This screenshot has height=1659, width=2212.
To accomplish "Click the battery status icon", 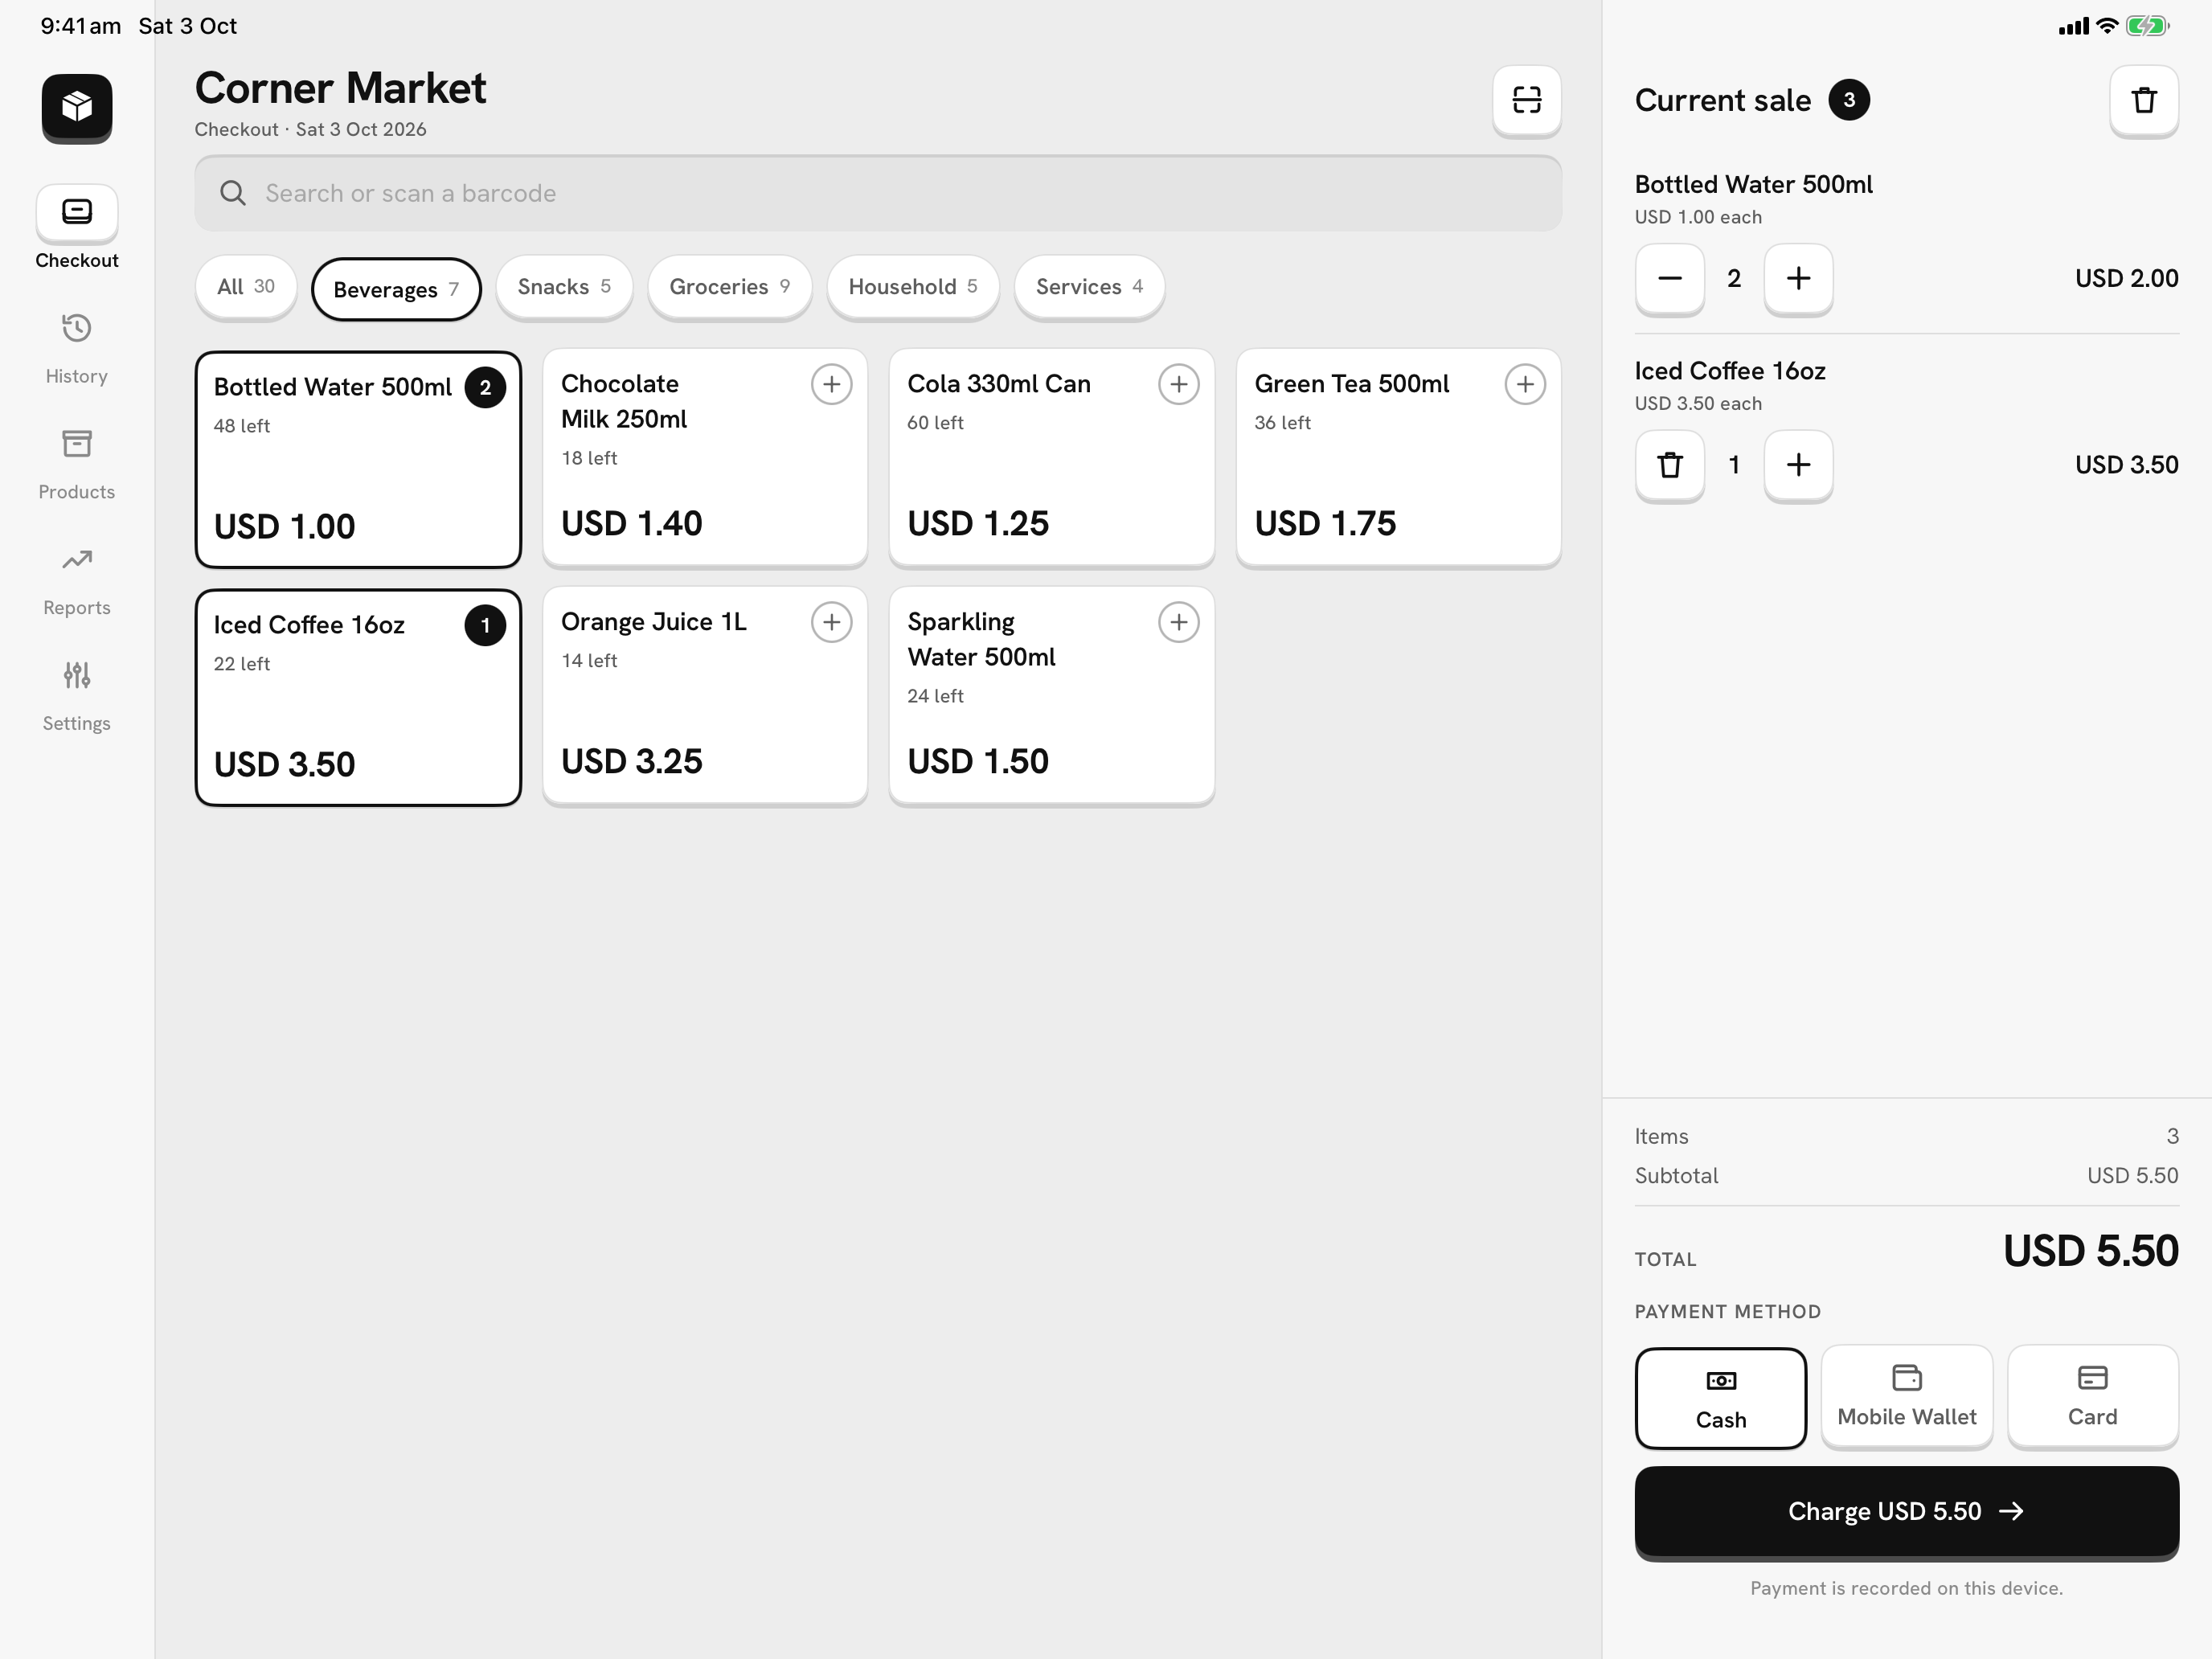I will pyautogui.click(x=2146, y=26).
